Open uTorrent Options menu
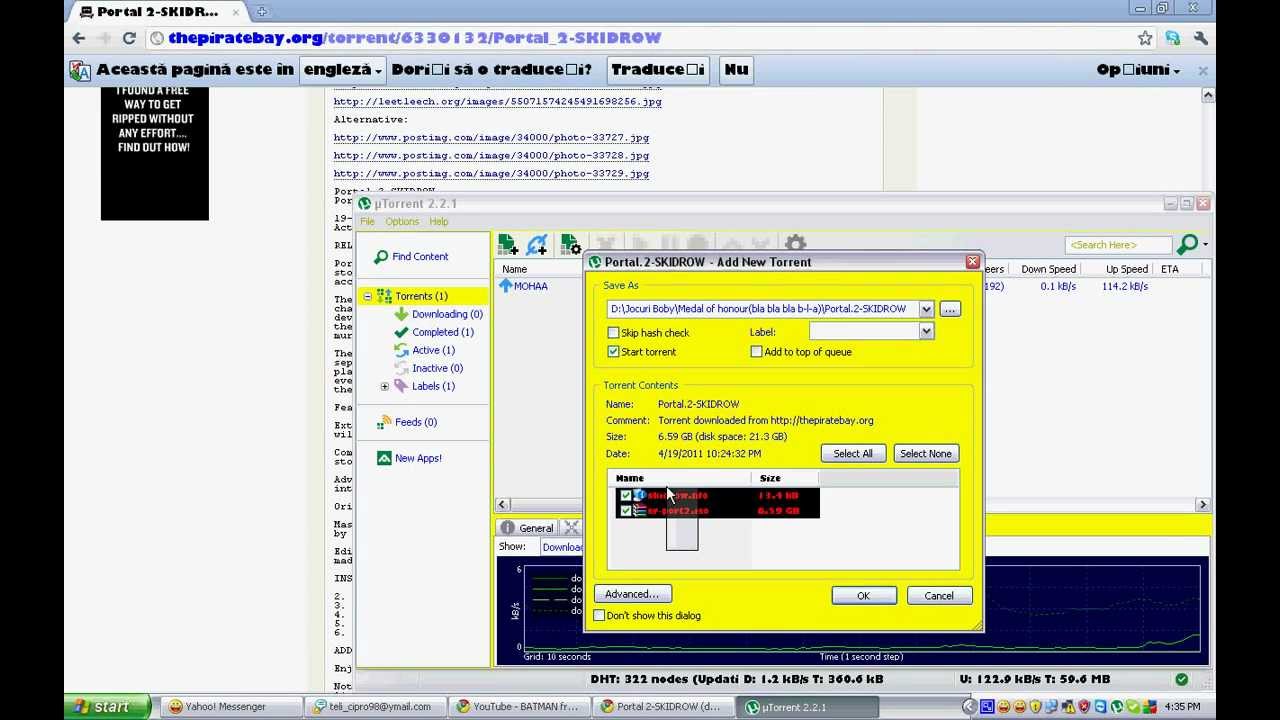This screenshot has height=720, width=1280. 402,222
